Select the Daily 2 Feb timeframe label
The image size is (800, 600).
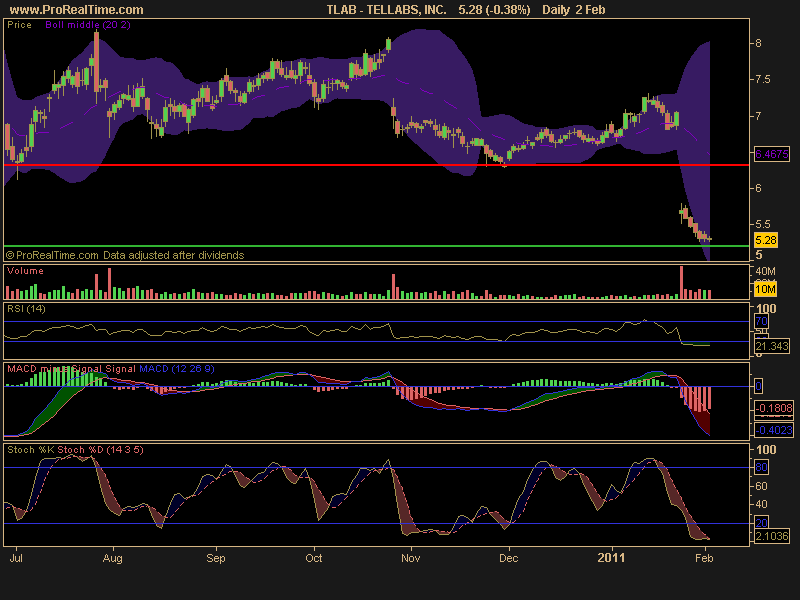tap(573, 10)
